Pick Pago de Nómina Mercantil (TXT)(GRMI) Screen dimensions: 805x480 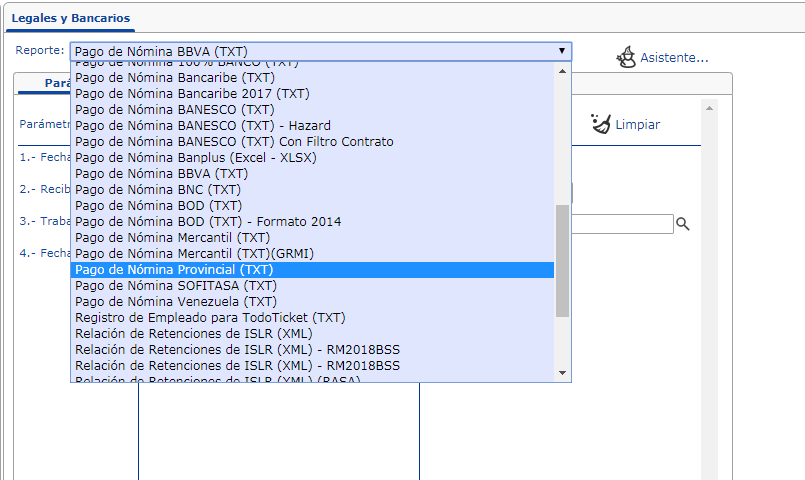(x=312, y=254)
